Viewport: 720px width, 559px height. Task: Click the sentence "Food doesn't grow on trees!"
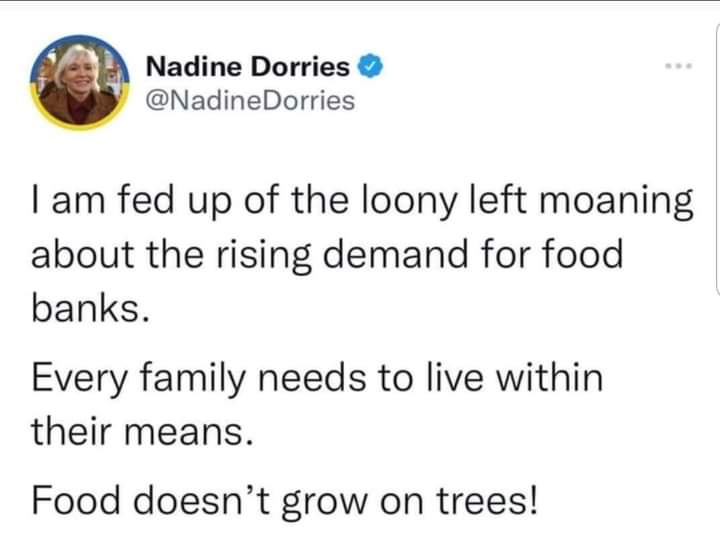[286, 497]
